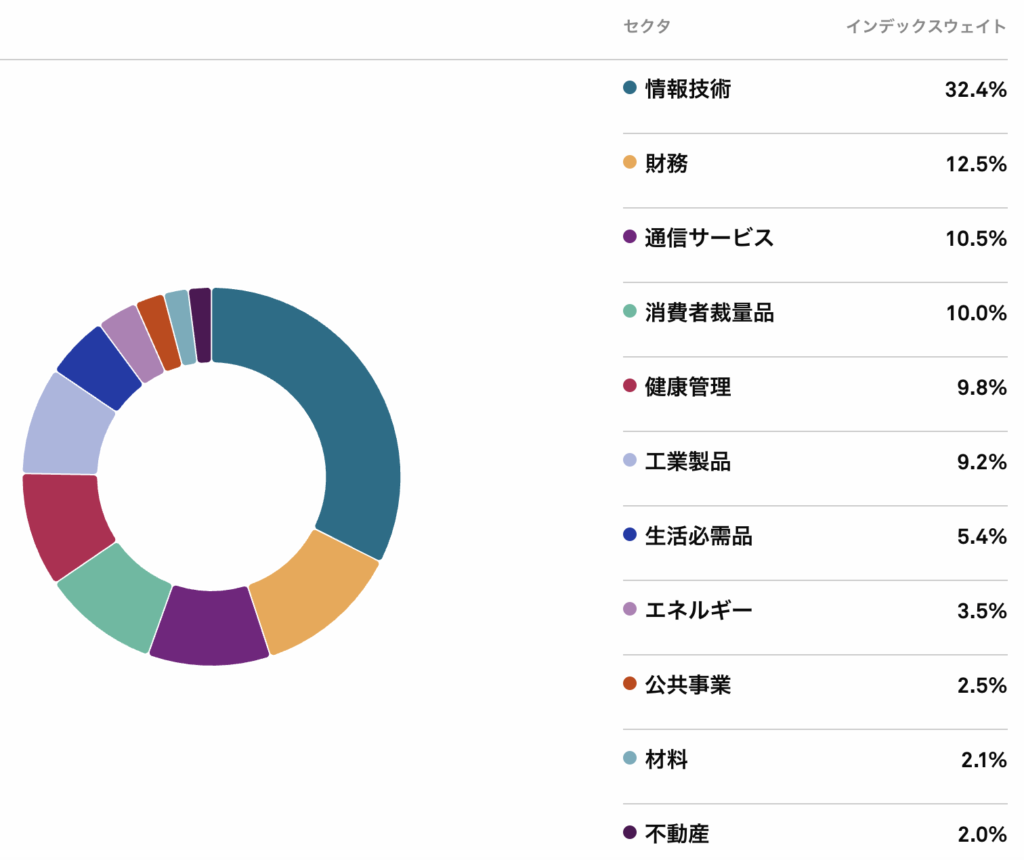Click the lavender 工業製品 donut slice
Viewport: 1024px width, 860px height.
pyautogui.click(x=62, y=424)
